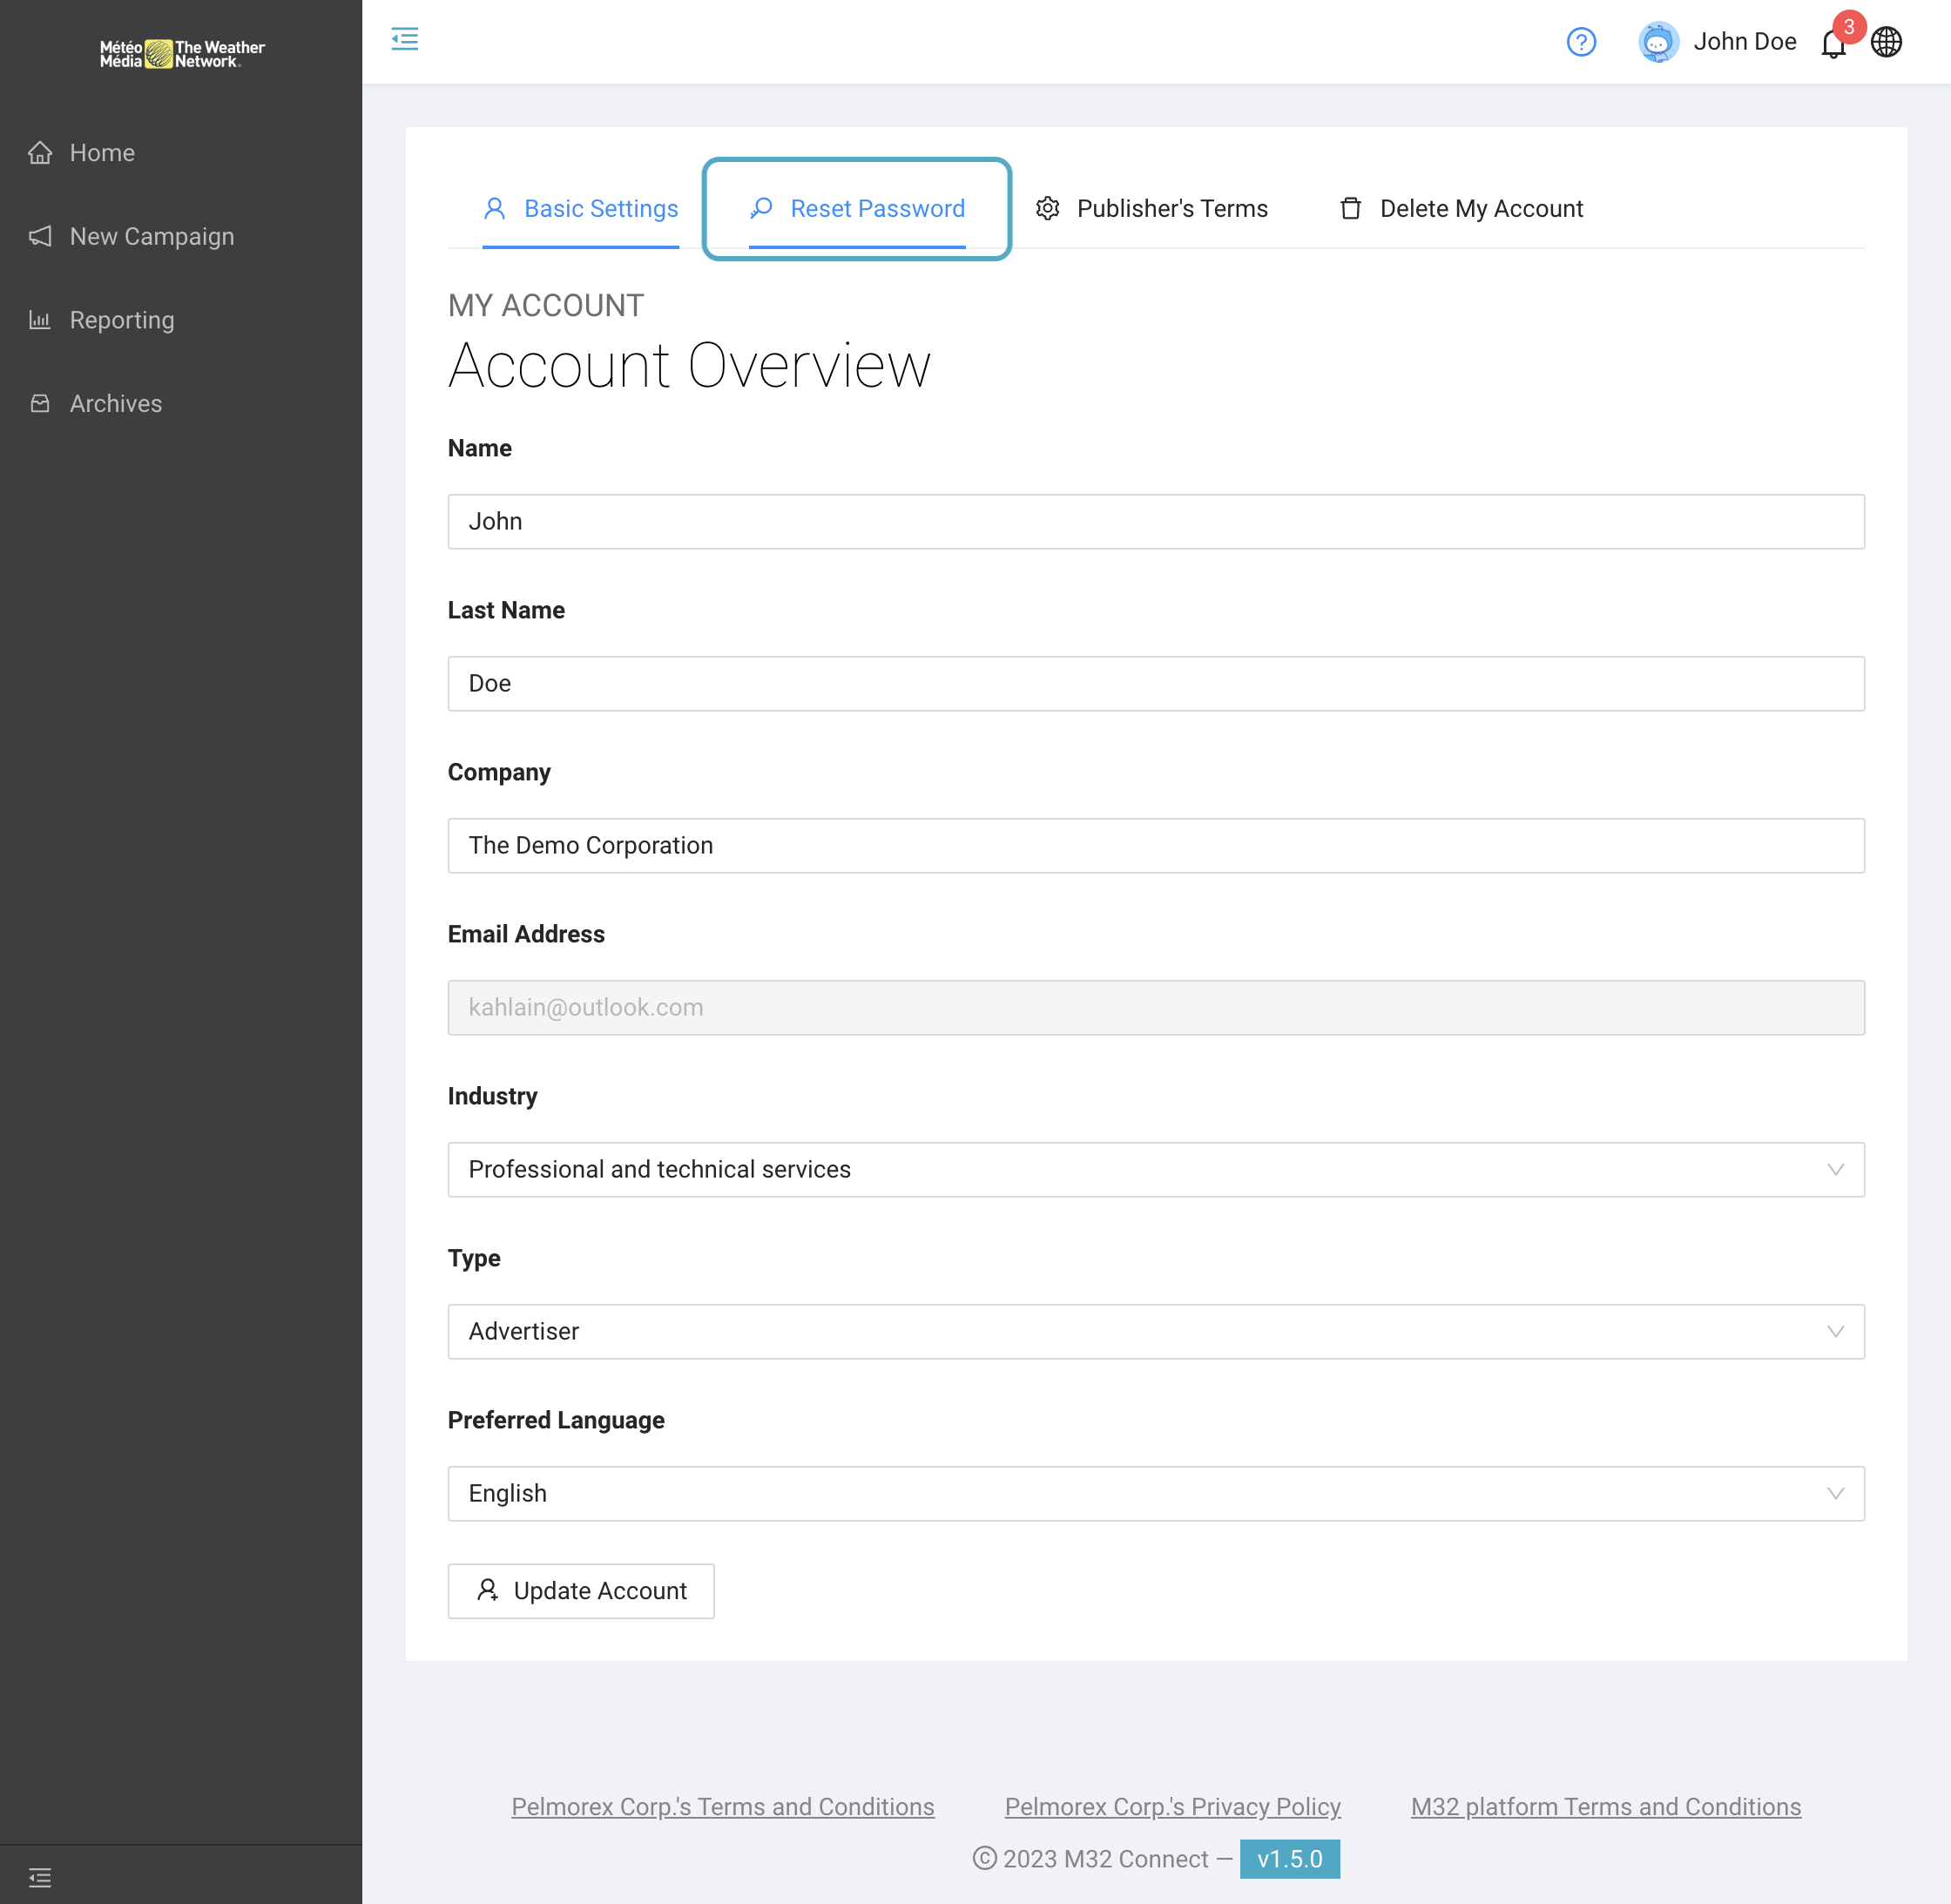Click the John Doe username text
1951x1904 pixels.
click(x=1744, y=42)
